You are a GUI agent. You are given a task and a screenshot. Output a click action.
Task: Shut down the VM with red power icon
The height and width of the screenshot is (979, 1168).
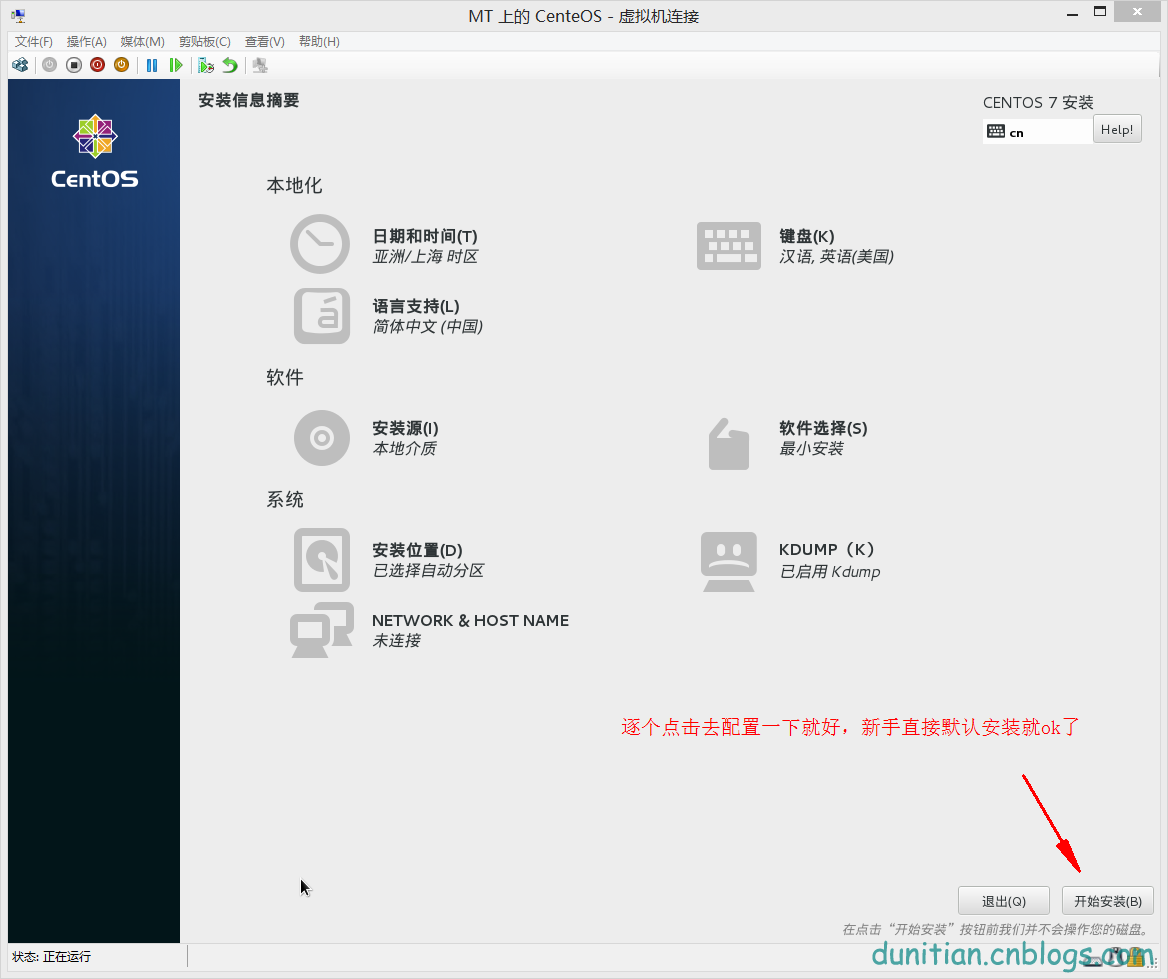[x=98, y=66]
